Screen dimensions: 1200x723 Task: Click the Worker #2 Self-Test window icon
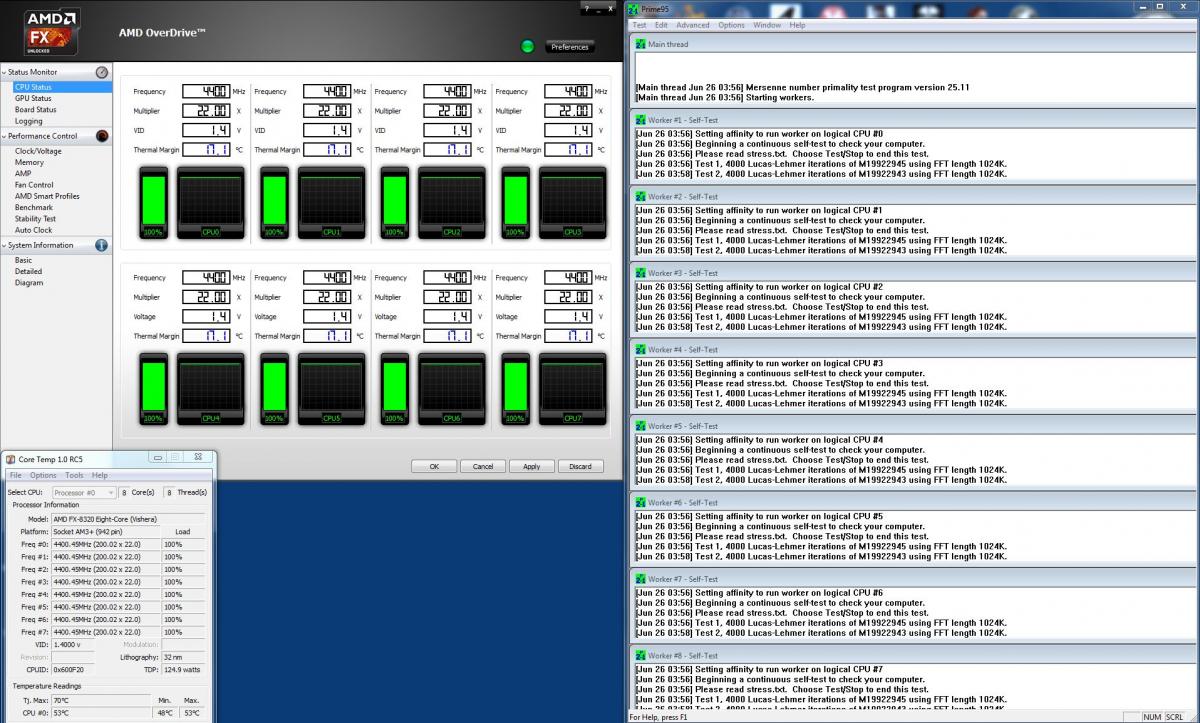[x=641, y=197]
